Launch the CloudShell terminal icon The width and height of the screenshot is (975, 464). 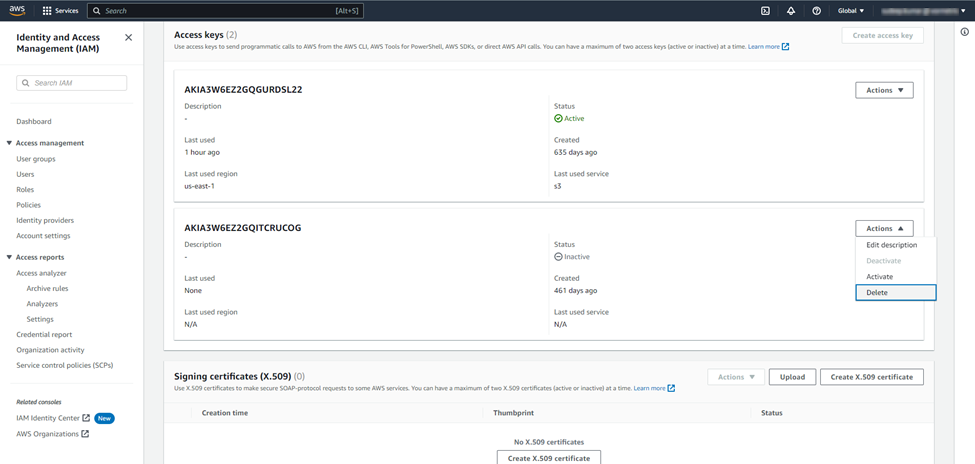click(x=766, y=11)
